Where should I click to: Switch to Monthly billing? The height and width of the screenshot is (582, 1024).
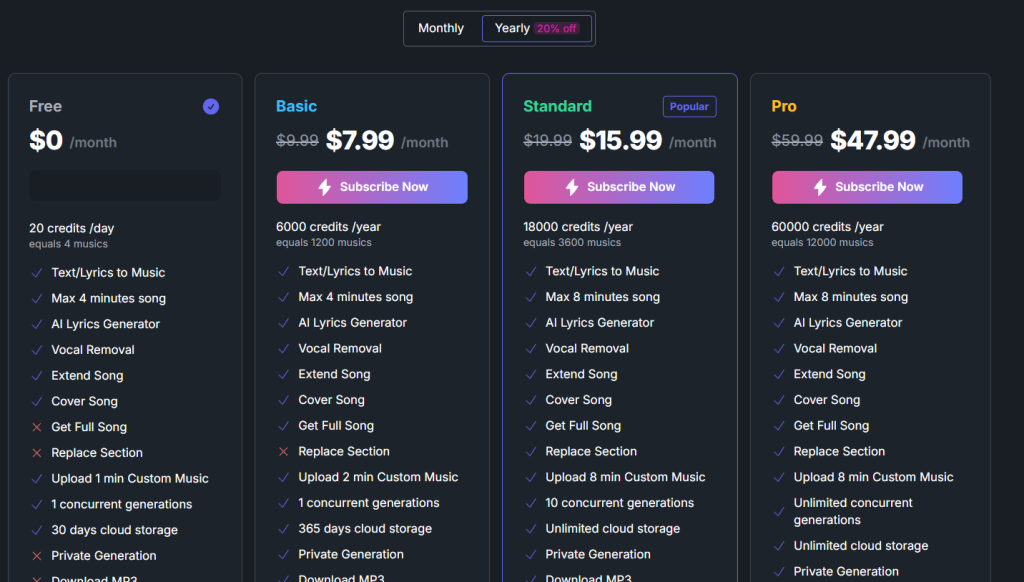pyautogui.click(x=441, y=28)
